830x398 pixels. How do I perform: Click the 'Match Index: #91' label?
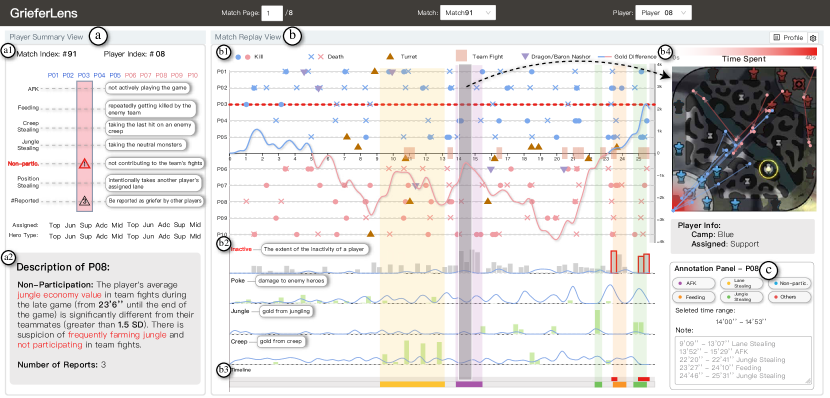(x=46, y=54)
